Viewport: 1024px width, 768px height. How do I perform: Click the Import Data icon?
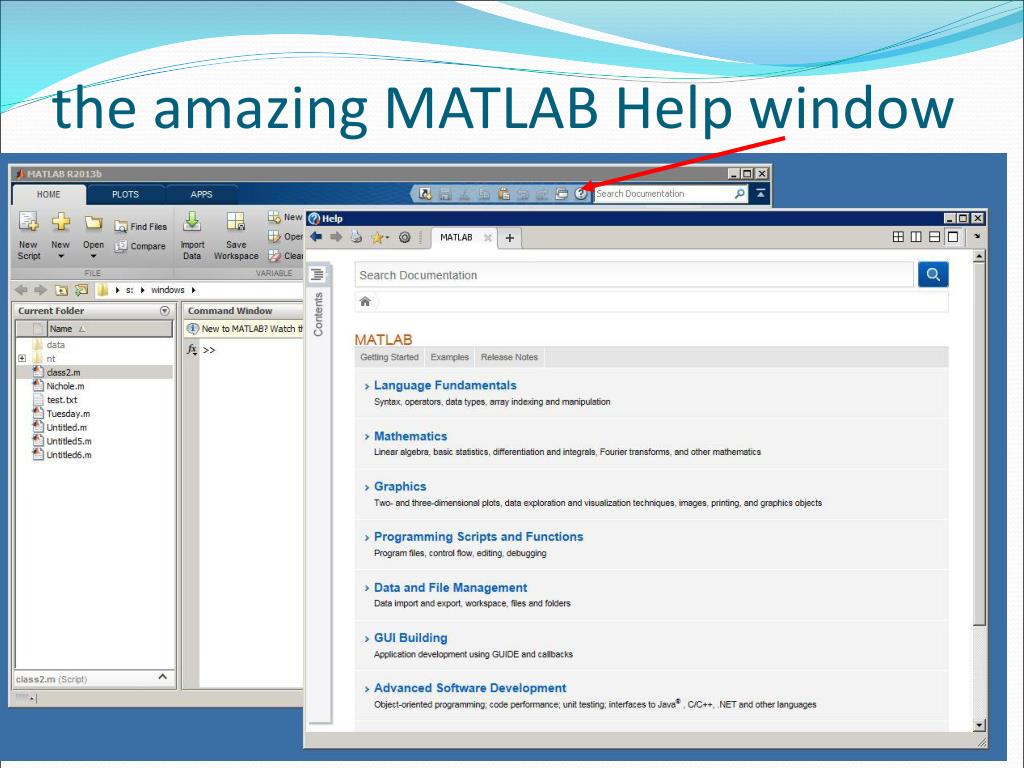pos(192,222)
